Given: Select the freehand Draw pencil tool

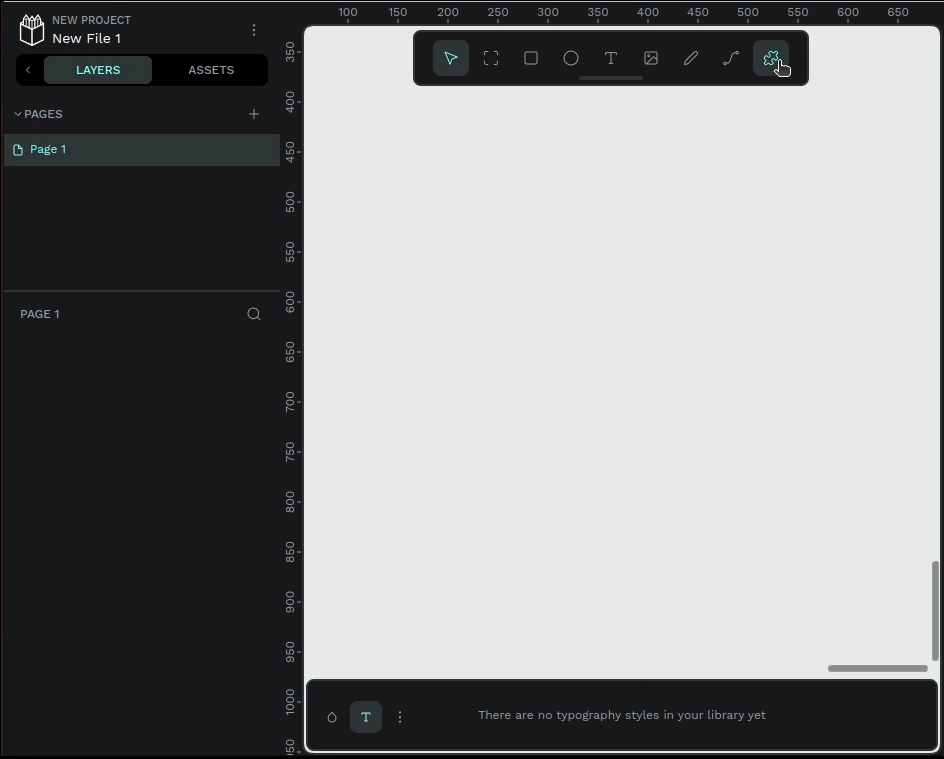Looking at the screenshot, I should pyautogui.click(x=691, y=58).
